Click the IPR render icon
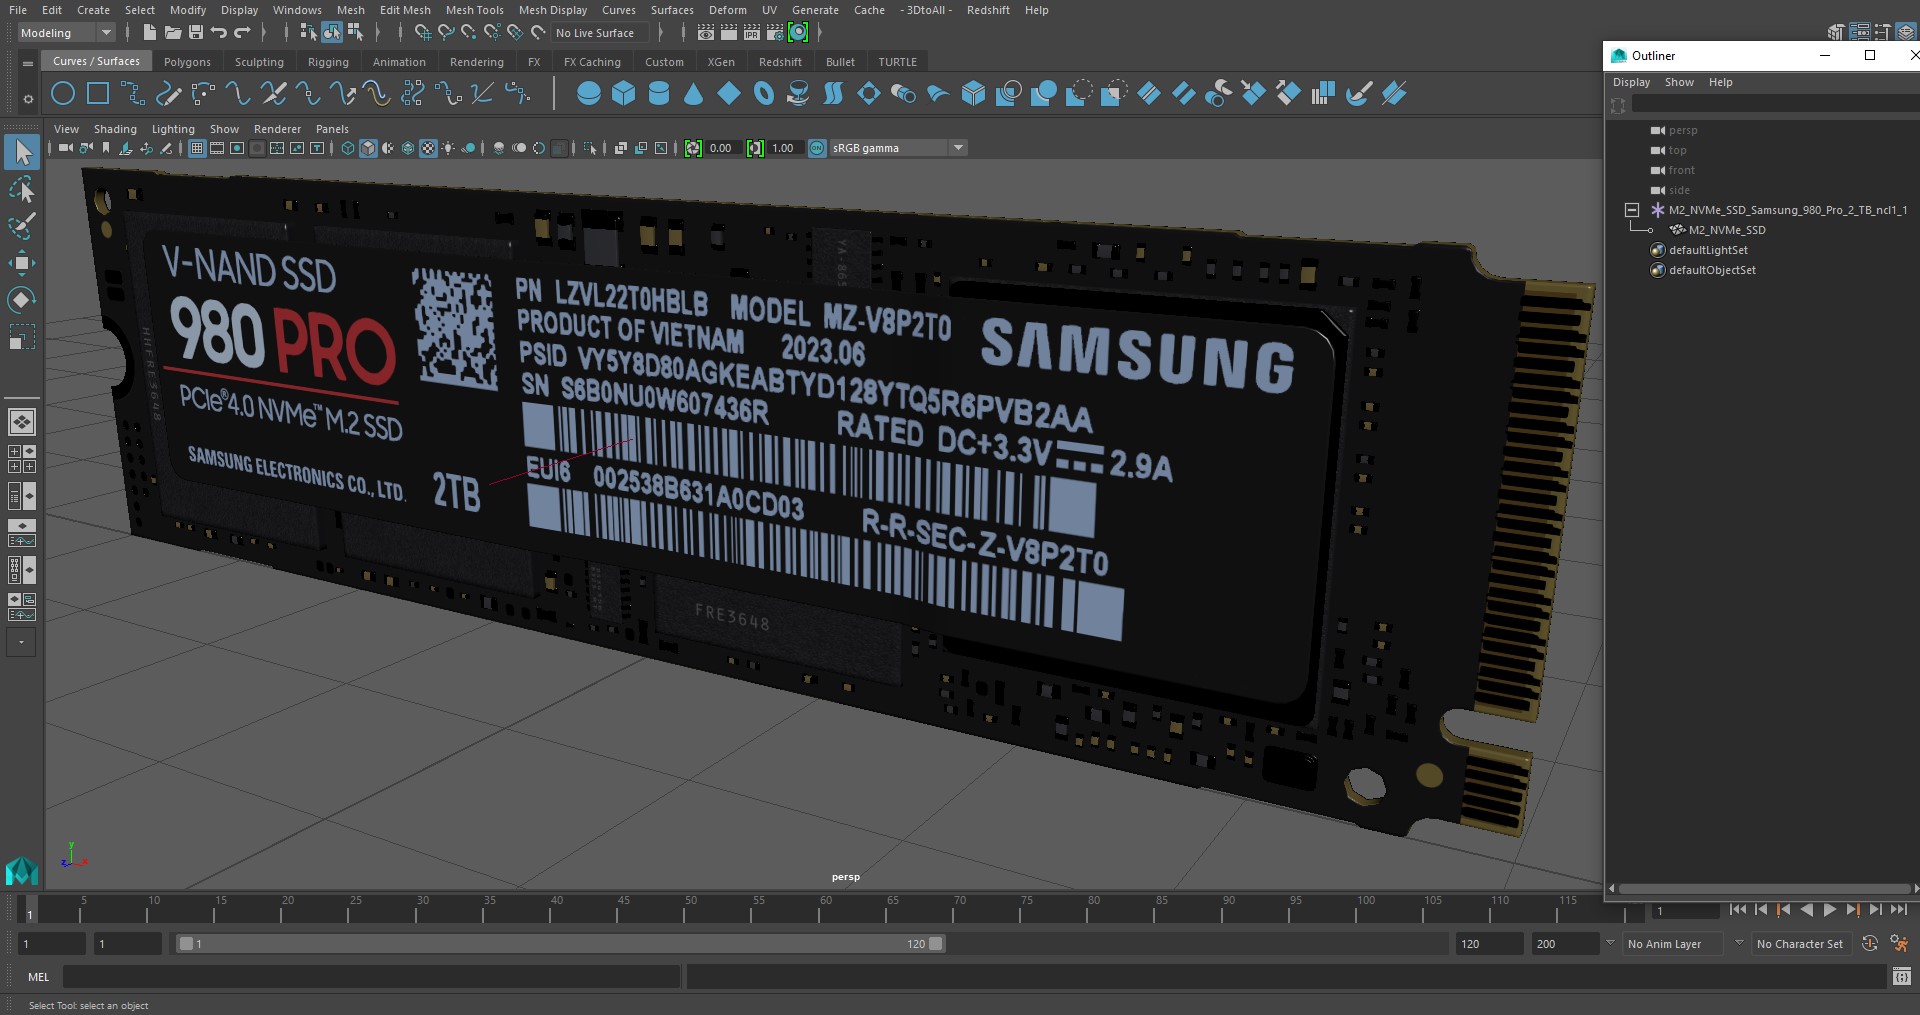The width and height of the screenshot is (1920, 1015). pos(752,33)
